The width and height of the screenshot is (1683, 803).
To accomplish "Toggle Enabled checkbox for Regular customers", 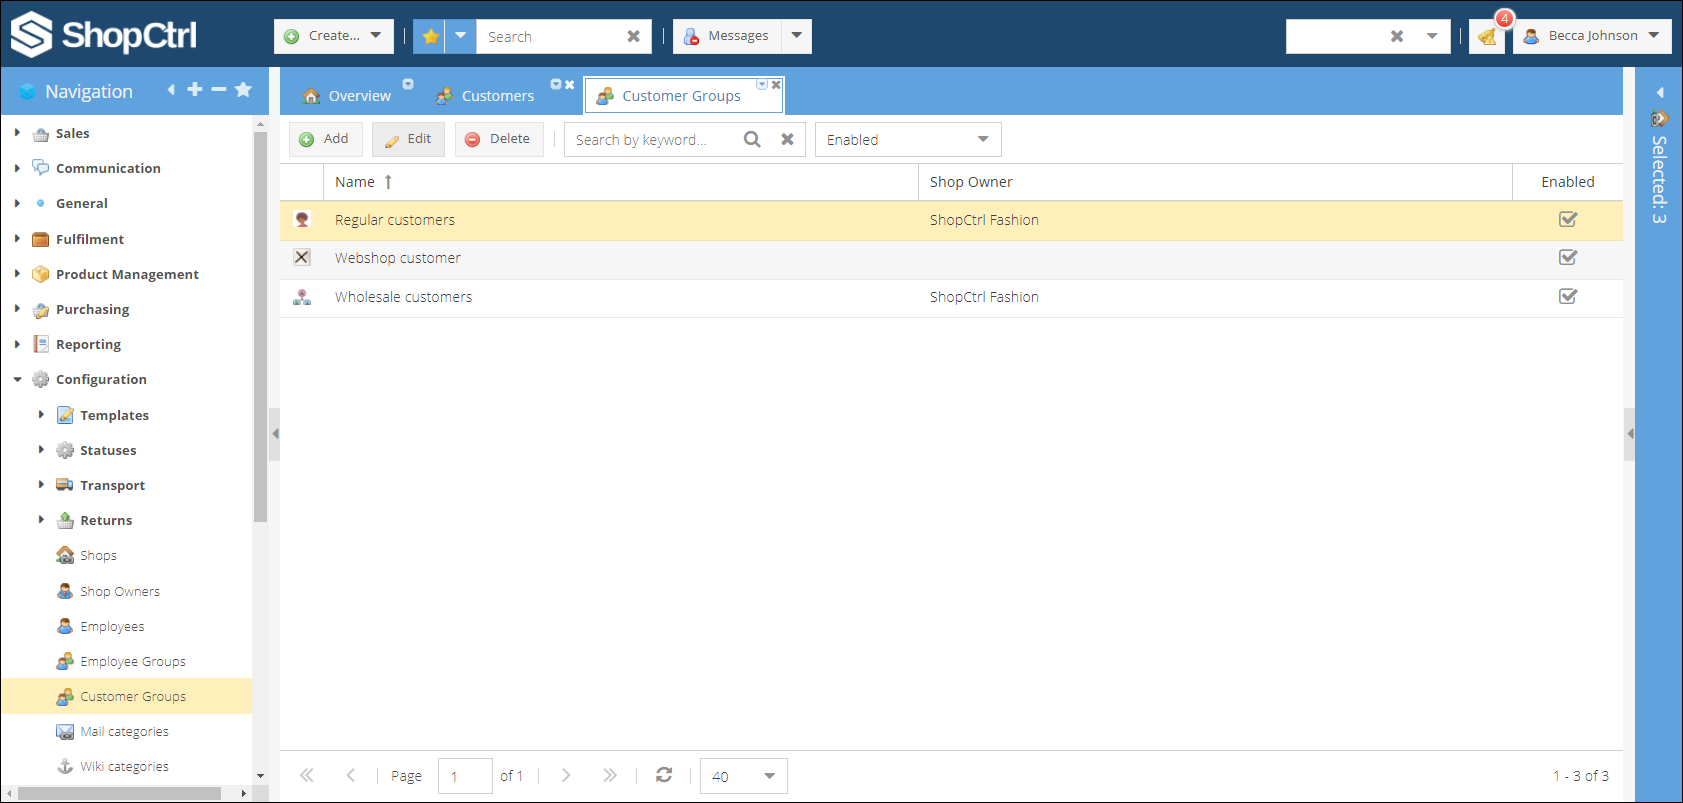I will pos(1568,220).
